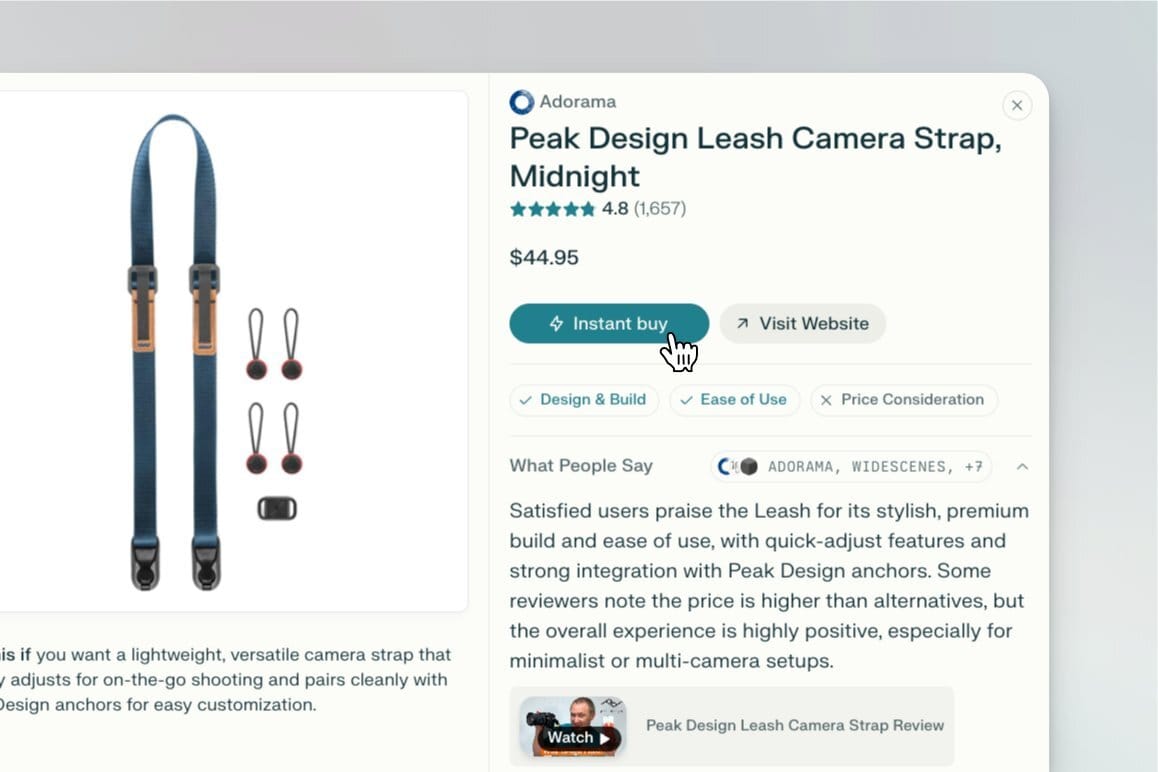This screenshot has width=1158, height=772.
Task: Open the Peak Design Leash Camera Strap Review title
Action: 795,725
